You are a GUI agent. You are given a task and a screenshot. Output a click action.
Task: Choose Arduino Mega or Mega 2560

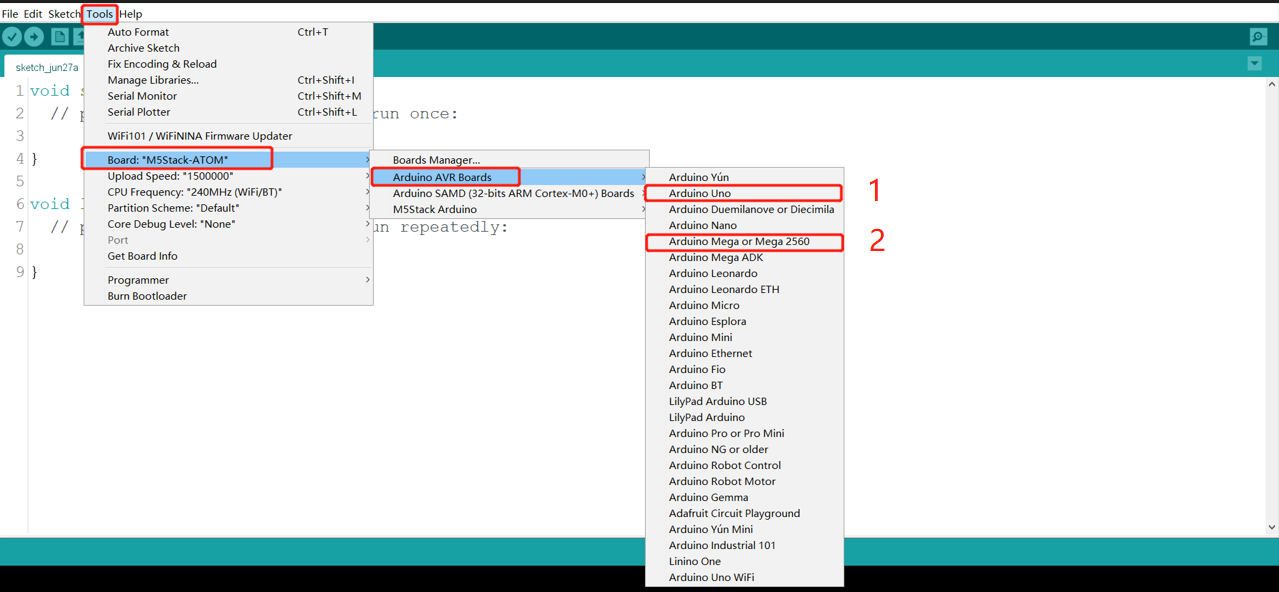click(x=739, y=241)
